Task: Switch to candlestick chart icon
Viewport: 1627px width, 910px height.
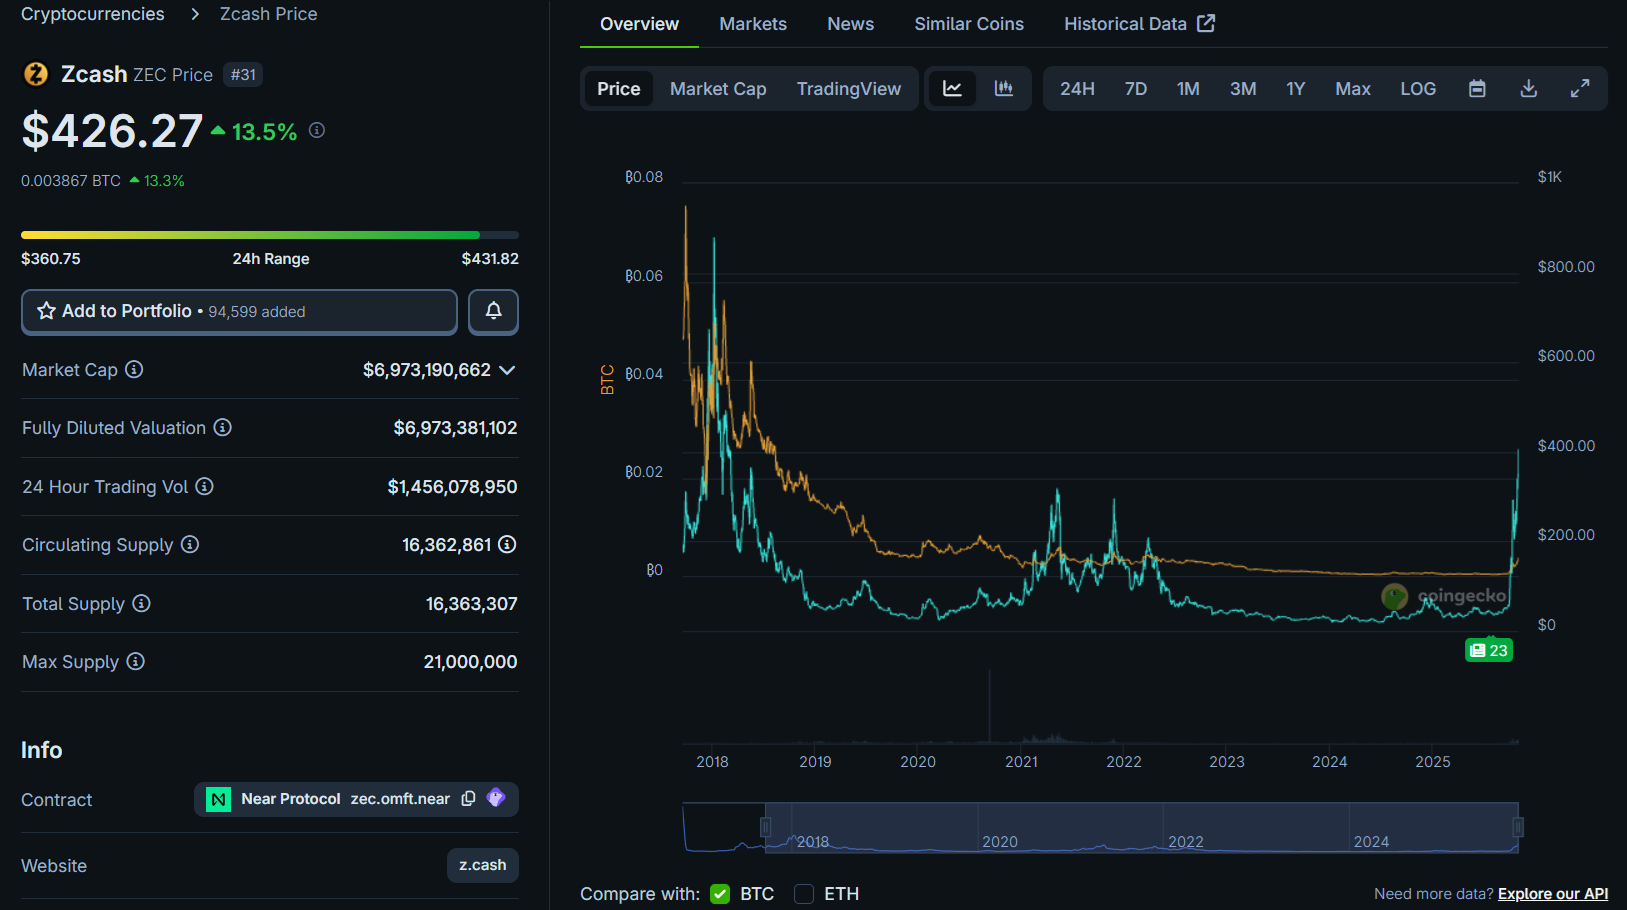Action: (1004, 89)
